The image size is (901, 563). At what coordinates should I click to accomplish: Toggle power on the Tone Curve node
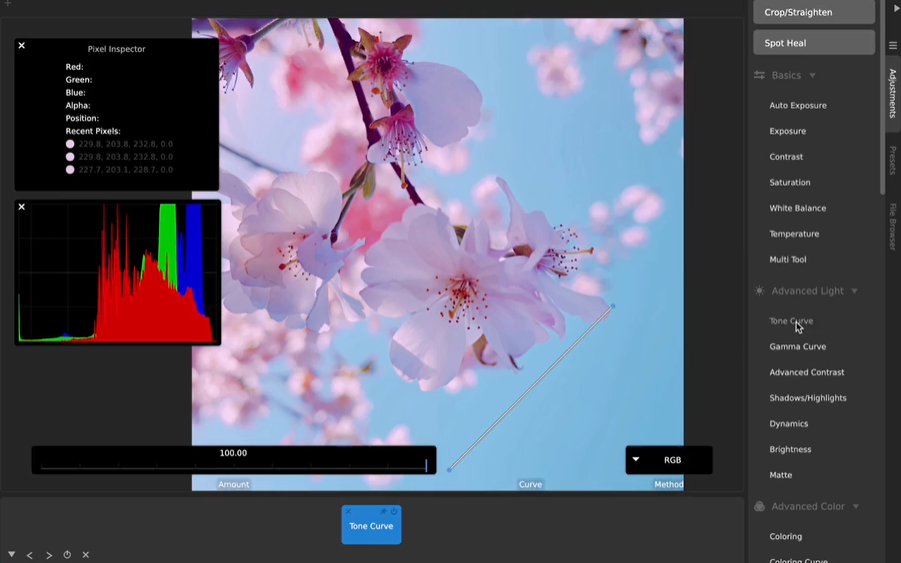coord(394,511)
